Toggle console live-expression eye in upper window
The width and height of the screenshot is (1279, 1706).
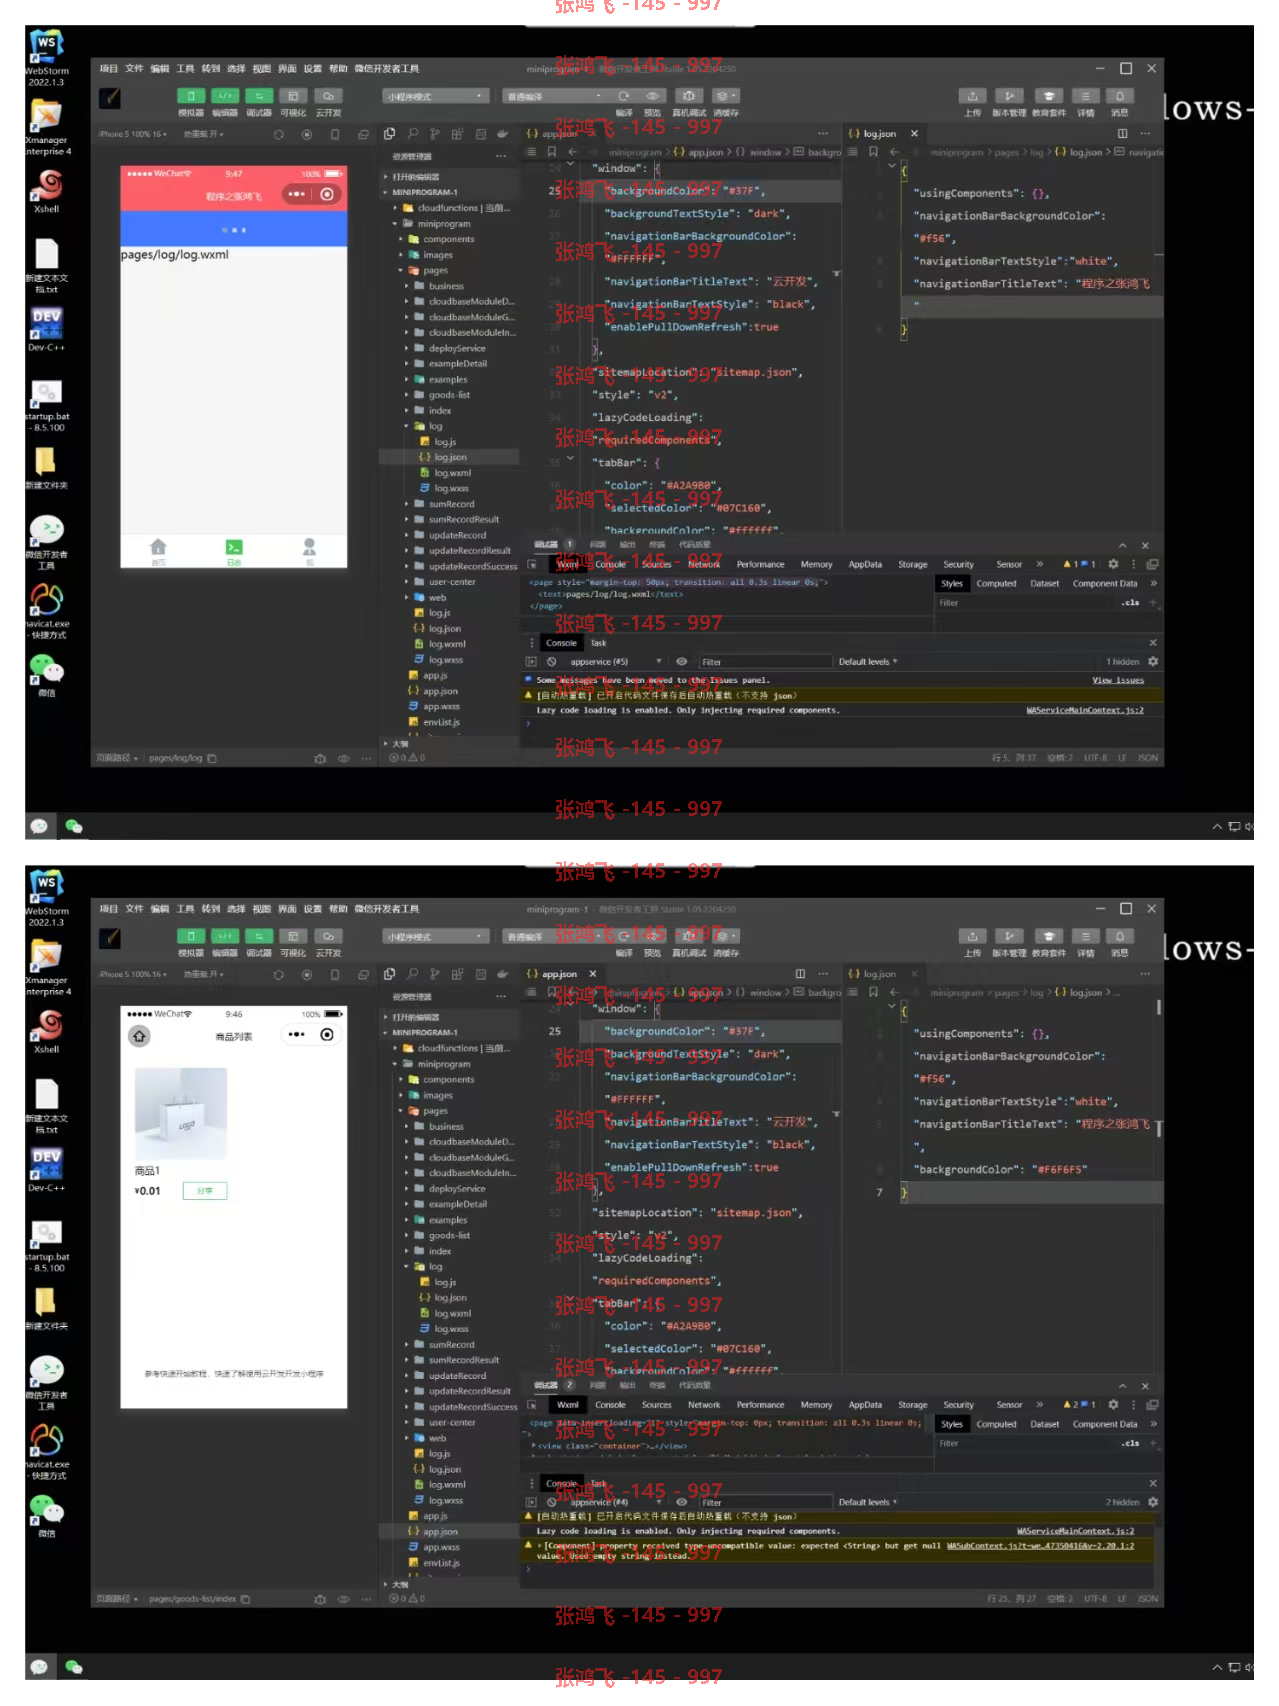(x=681, y=662)
